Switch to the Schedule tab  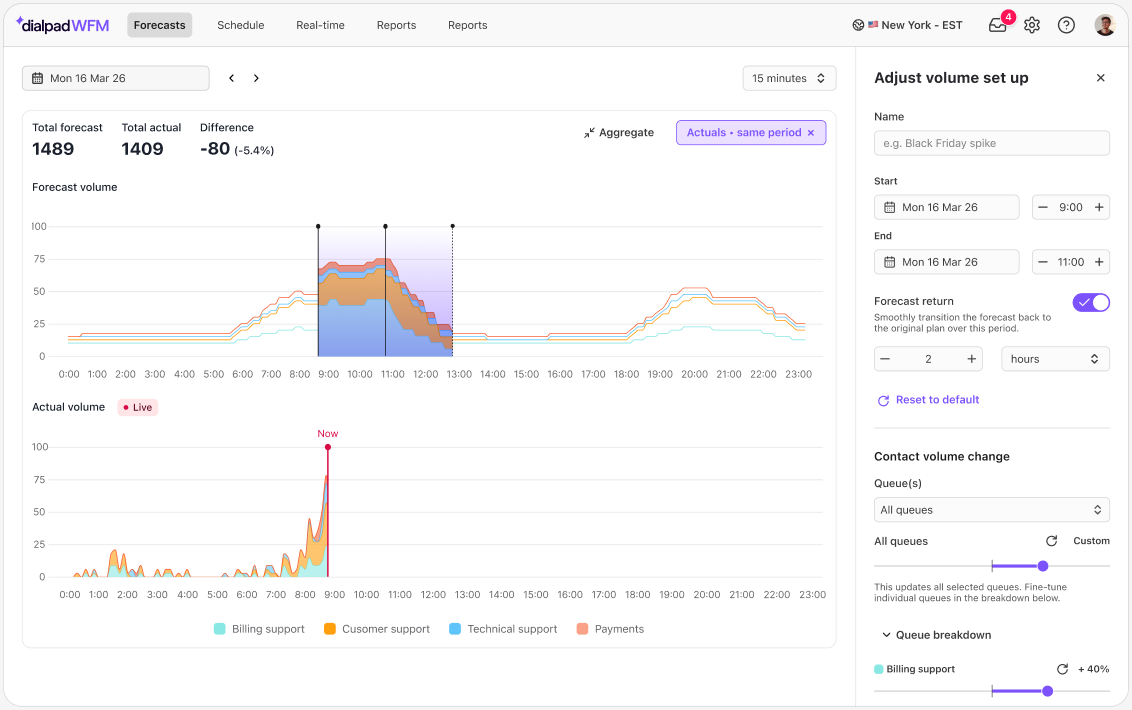(x=240, y=25)
